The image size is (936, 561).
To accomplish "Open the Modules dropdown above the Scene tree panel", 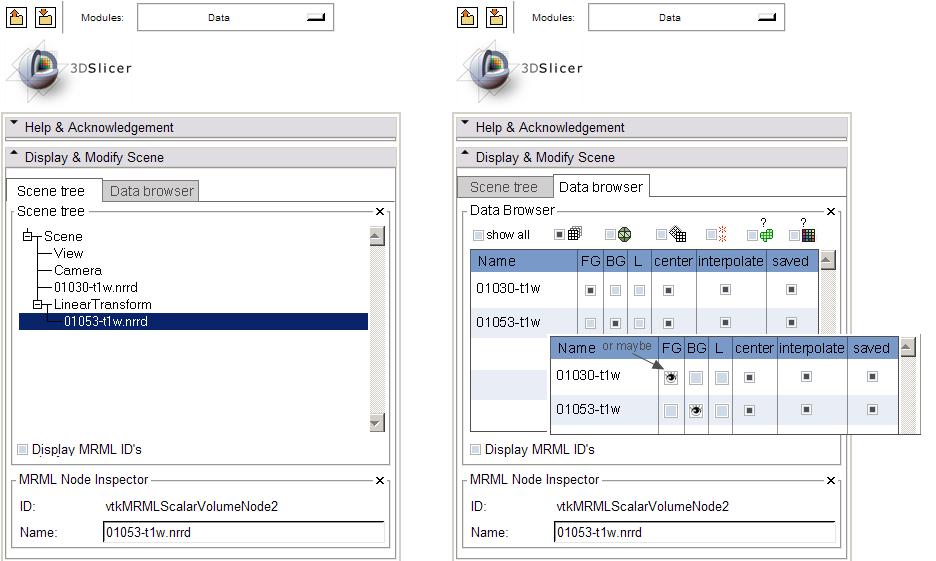I will pyautogui.click(x=234, y=17).
